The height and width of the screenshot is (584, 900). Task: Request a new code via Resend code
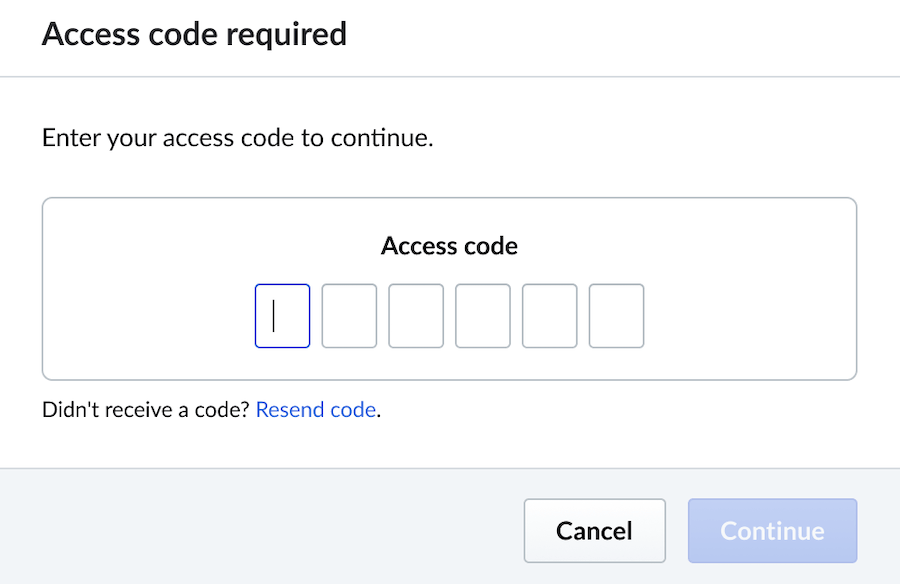click(316, 410)
